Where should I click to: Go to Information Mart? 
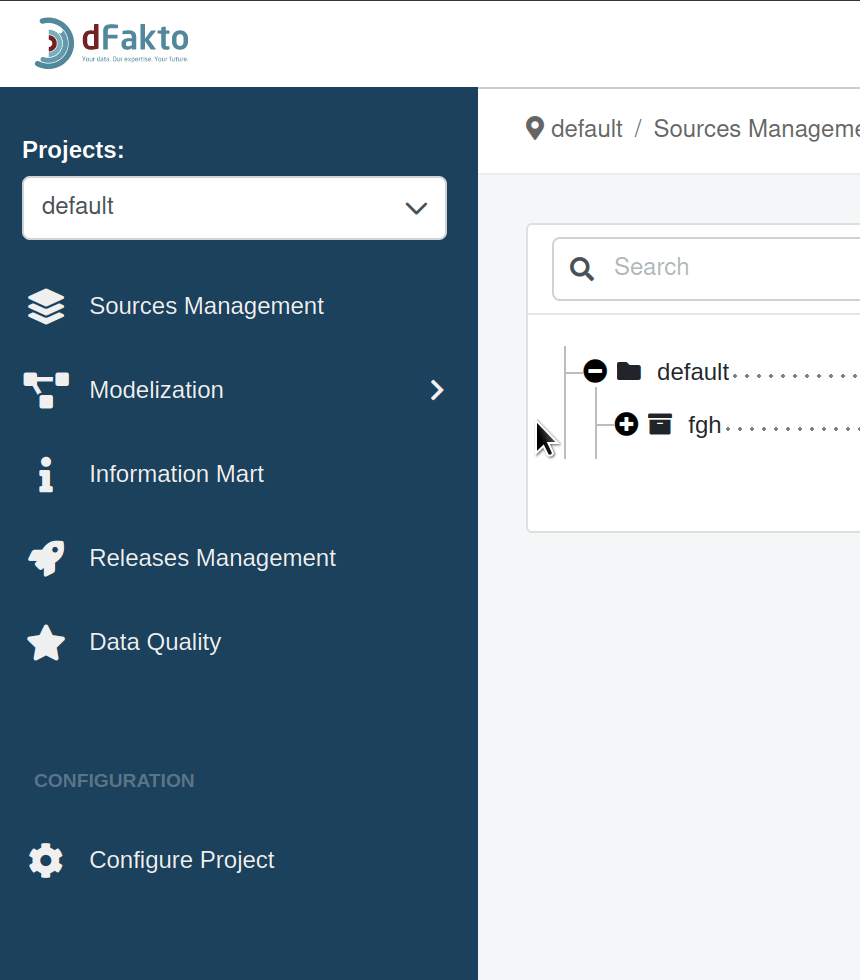[176, 474]
